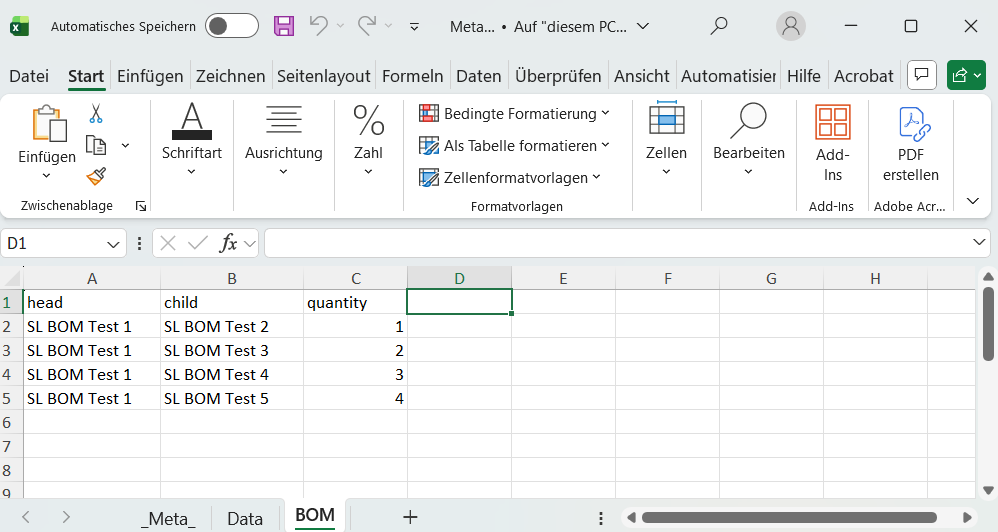This screenshot has height=532, width=998.
Task: Open Als Tabelle formatieren menu
Action: pyautogui.click(x=514, y=146)
